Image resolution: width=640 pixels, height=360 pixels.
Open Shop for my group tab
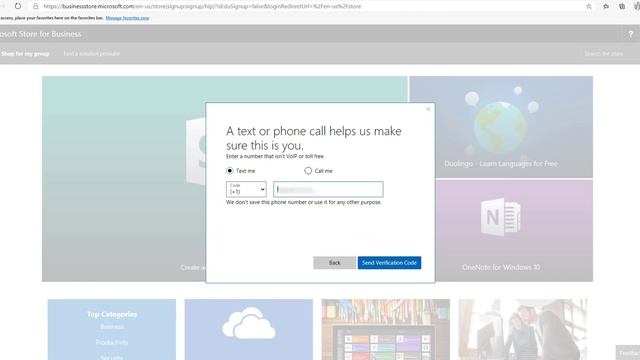(25, 53)
